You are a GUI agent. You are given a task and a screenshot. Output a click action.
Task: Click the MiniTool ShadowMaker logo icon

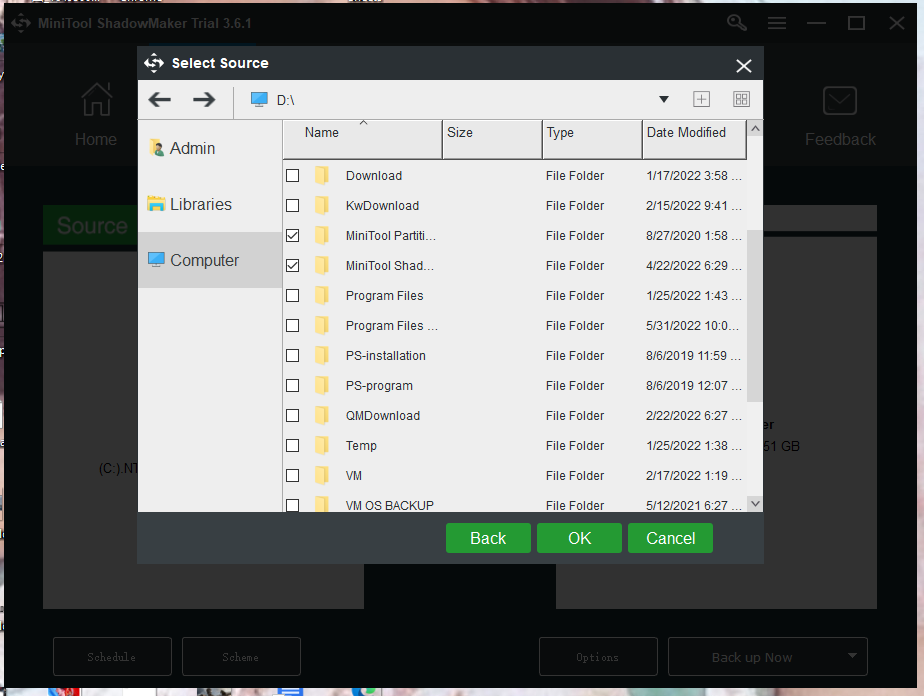(21, 23)
